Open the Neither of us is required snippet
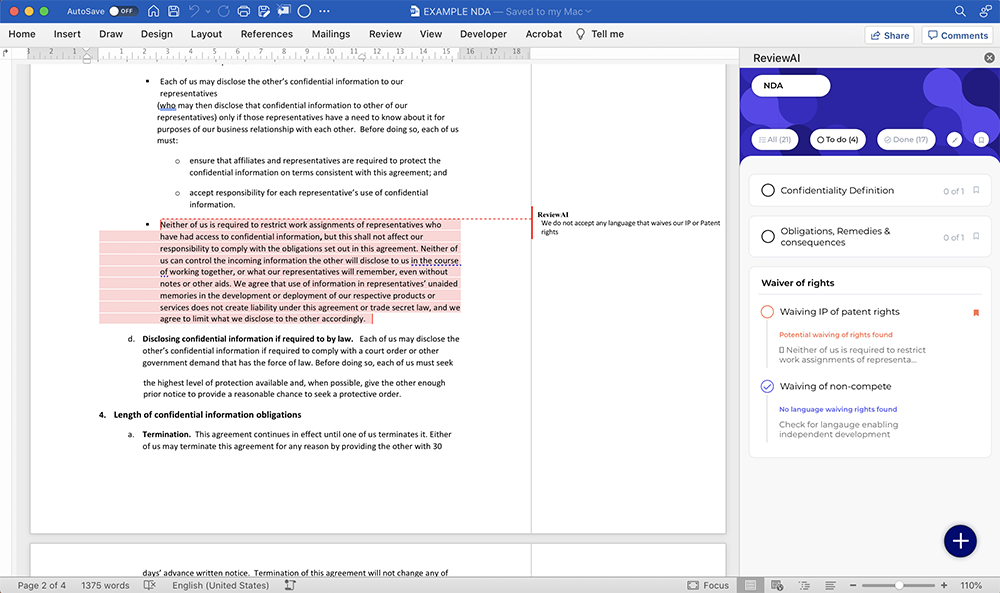Viewport: 1000px width, 593px height. point(852,355)
